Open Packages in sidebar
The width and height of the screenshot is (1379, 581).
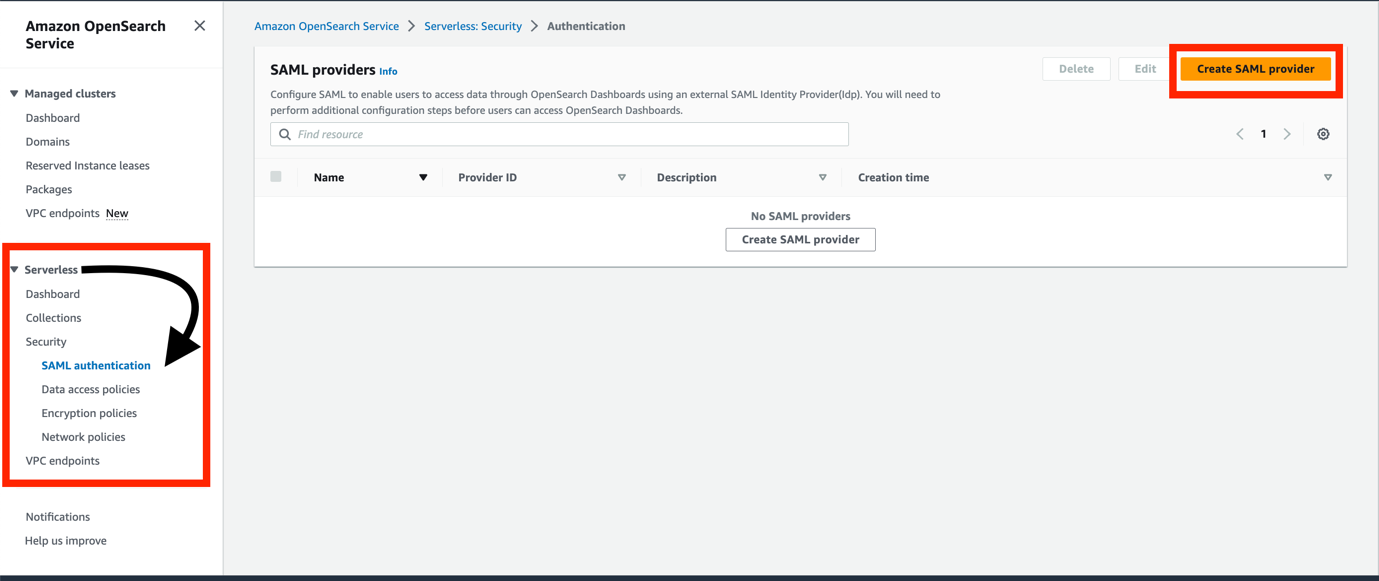click(x=49, y=190)
